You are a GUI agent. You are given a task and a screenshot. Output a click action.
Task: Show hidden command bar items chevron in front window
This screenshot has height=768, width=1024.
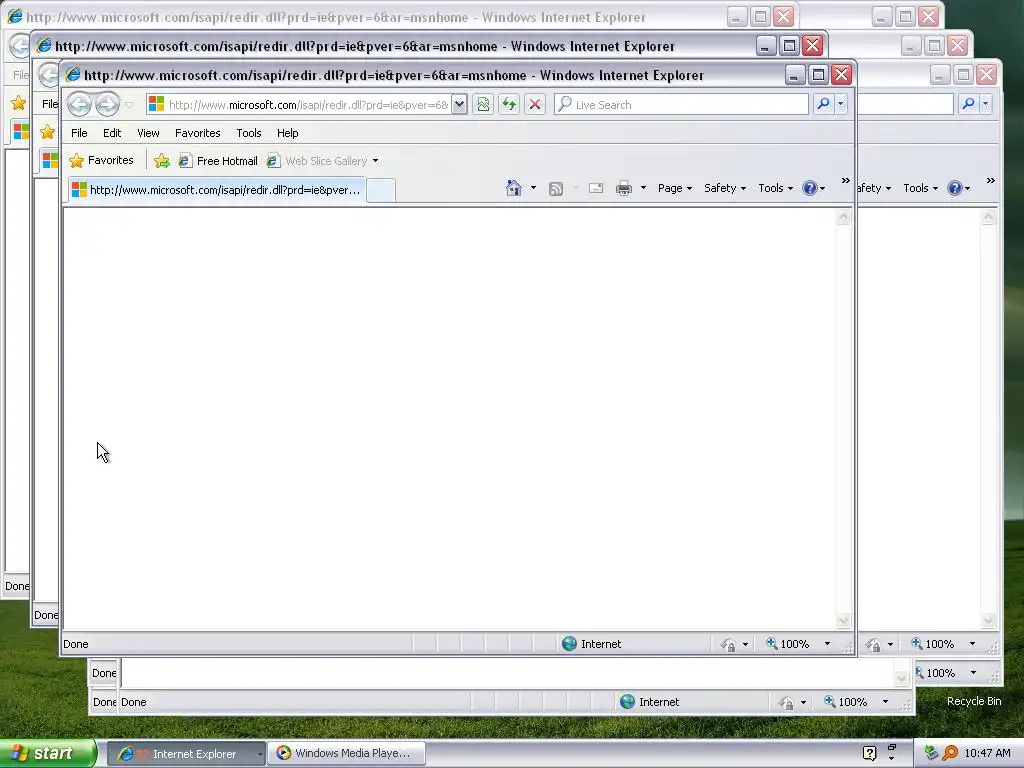(x=846, y=181)
